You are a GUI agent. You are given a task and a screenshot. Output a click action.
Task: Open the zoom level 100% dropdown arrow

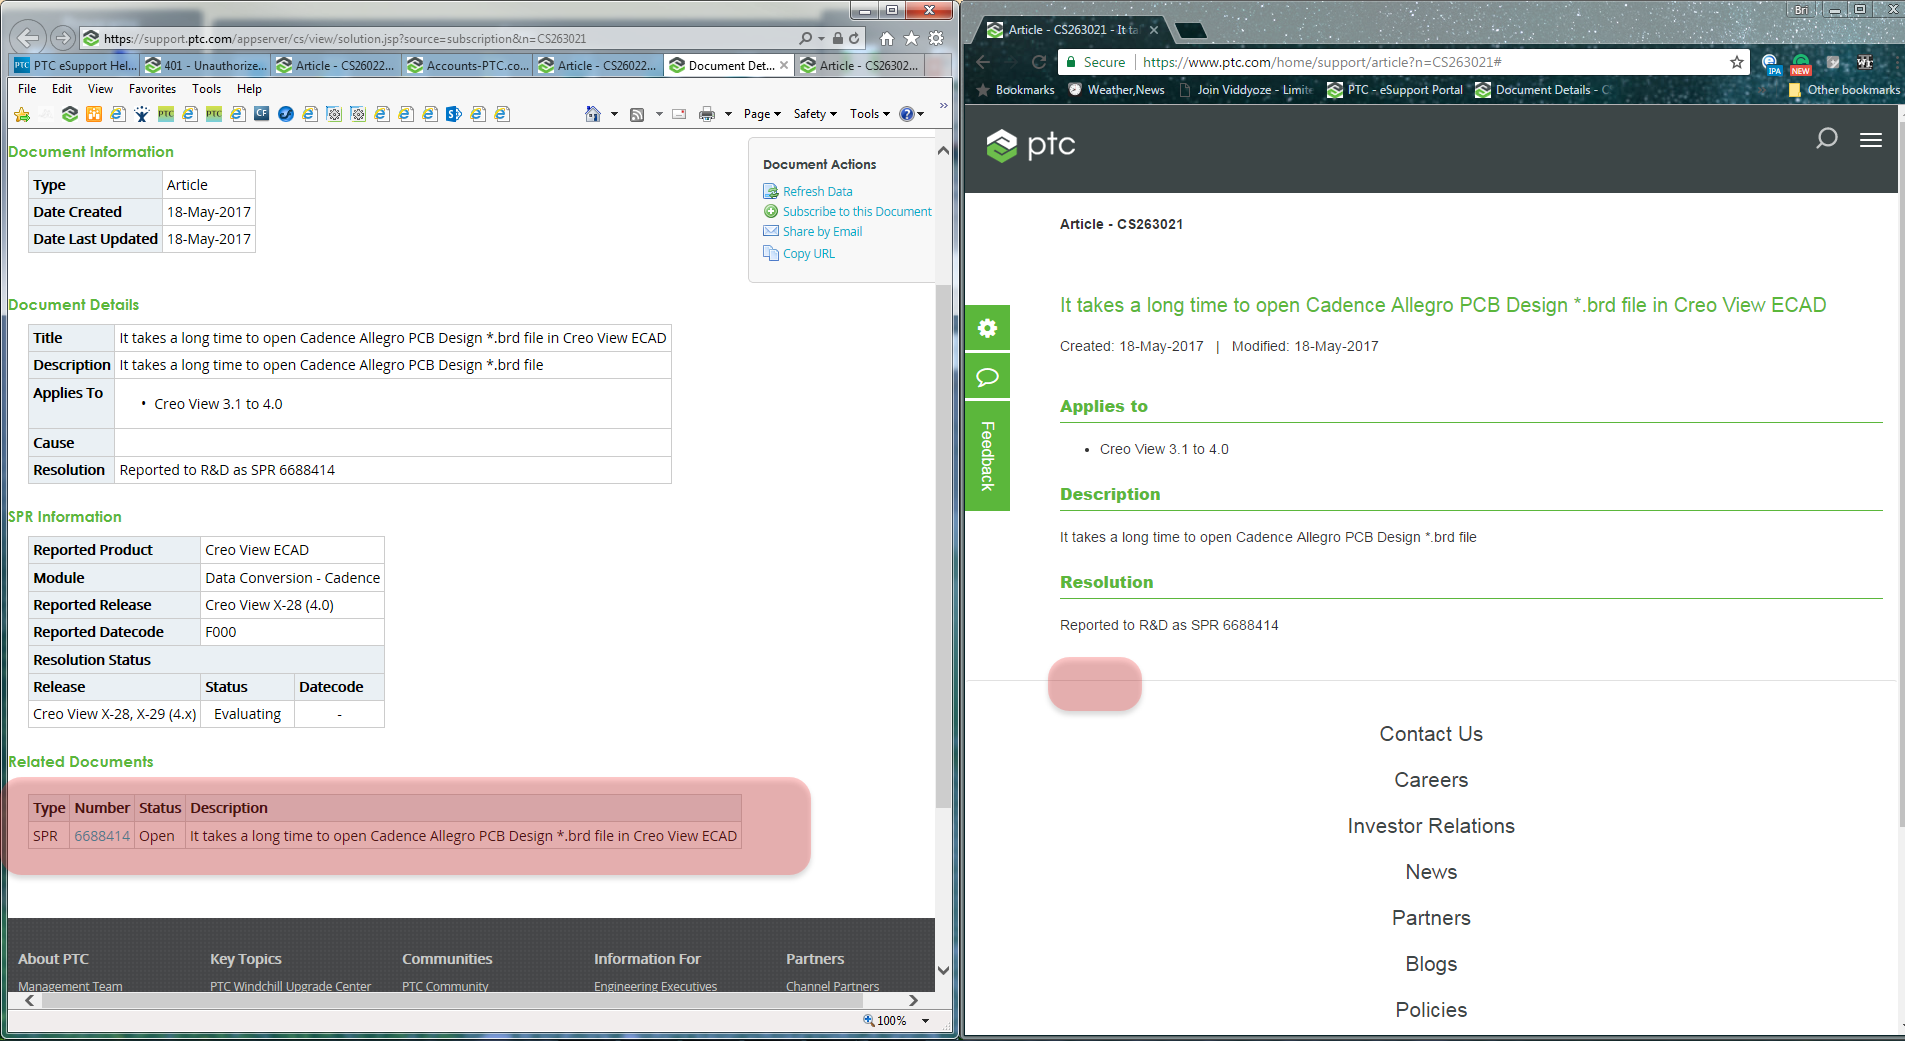click(x=926, y=1021)
